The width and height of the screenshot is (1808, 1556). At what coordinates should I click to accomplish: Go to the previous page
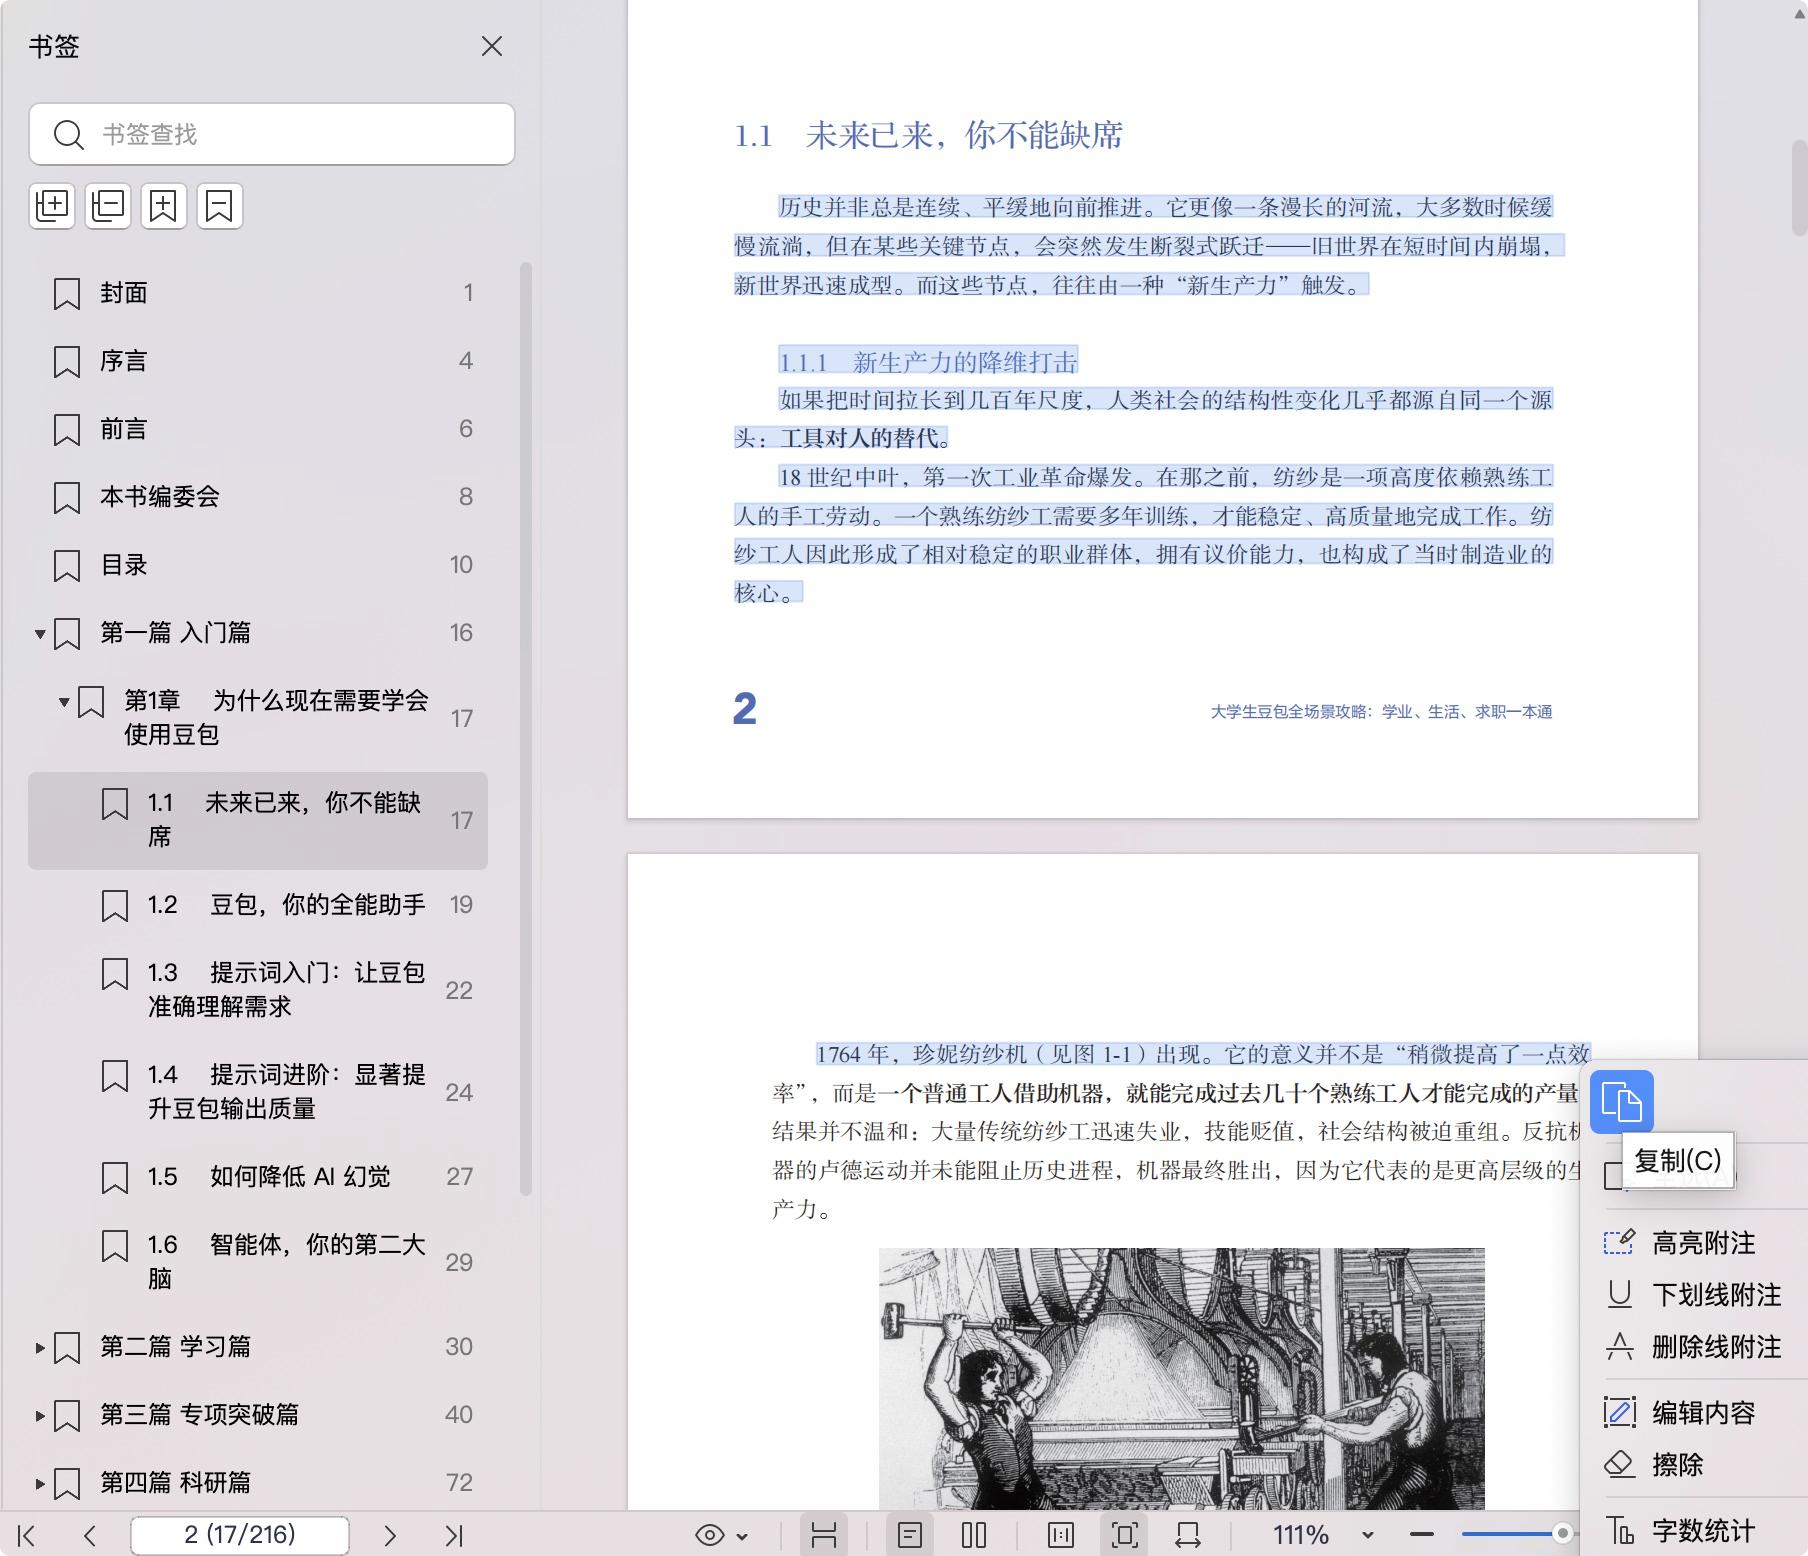coord(90,1535)
